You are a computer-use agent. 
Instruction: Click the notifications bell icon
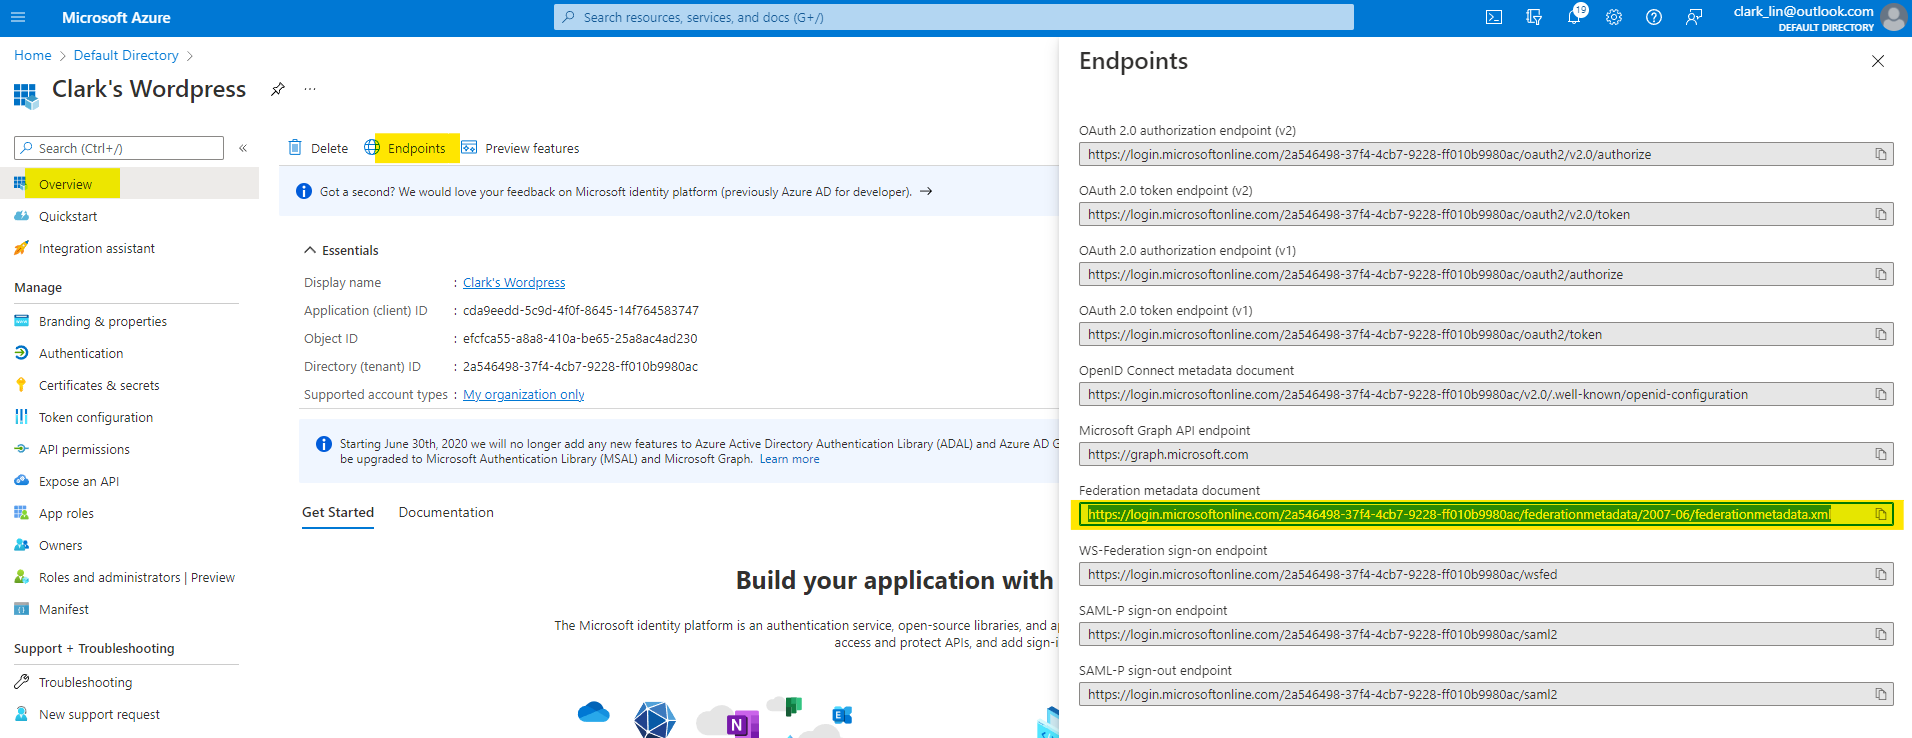pos(1574,17)
